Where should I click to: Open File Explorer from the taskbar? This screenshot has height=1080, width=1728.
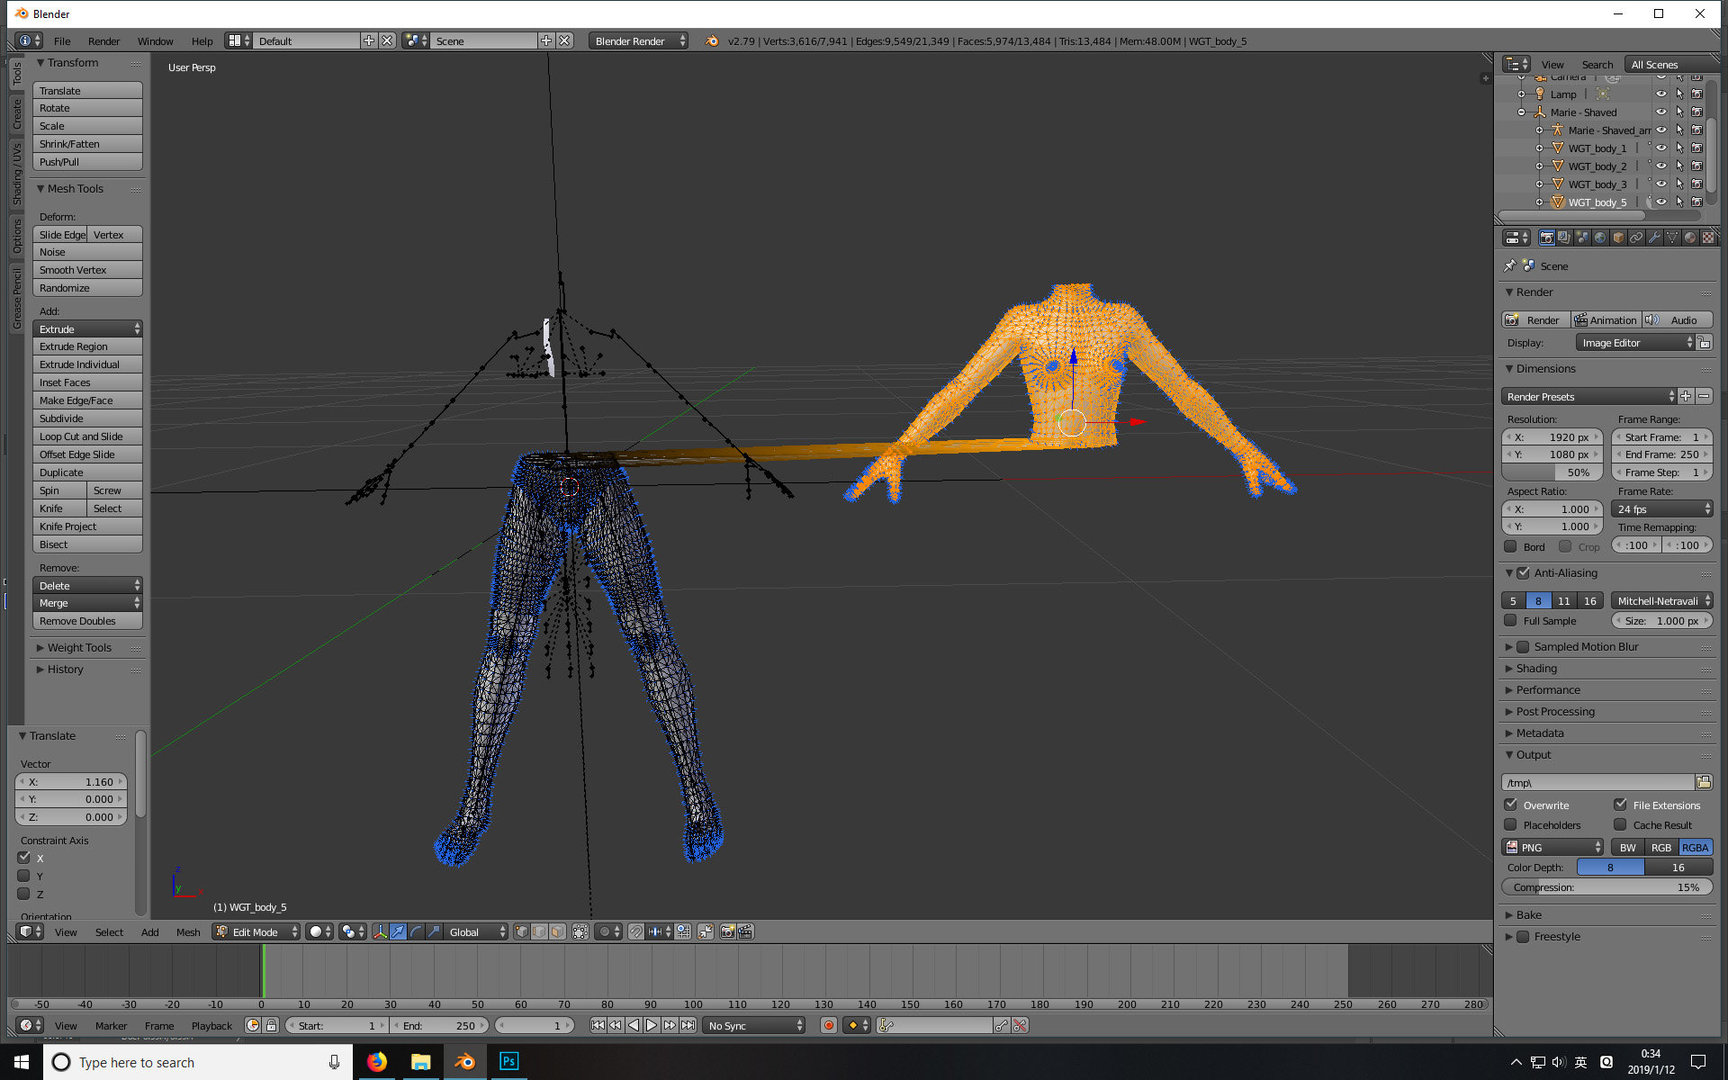421,1062
